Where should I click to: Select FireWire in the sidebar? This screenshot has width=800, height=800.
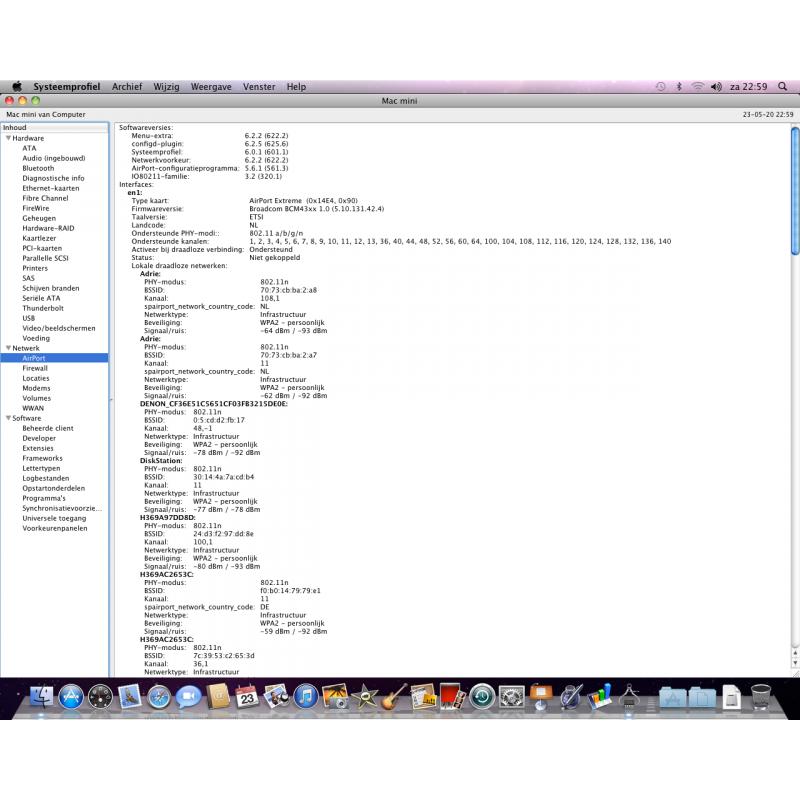click(x=36, y=208)
